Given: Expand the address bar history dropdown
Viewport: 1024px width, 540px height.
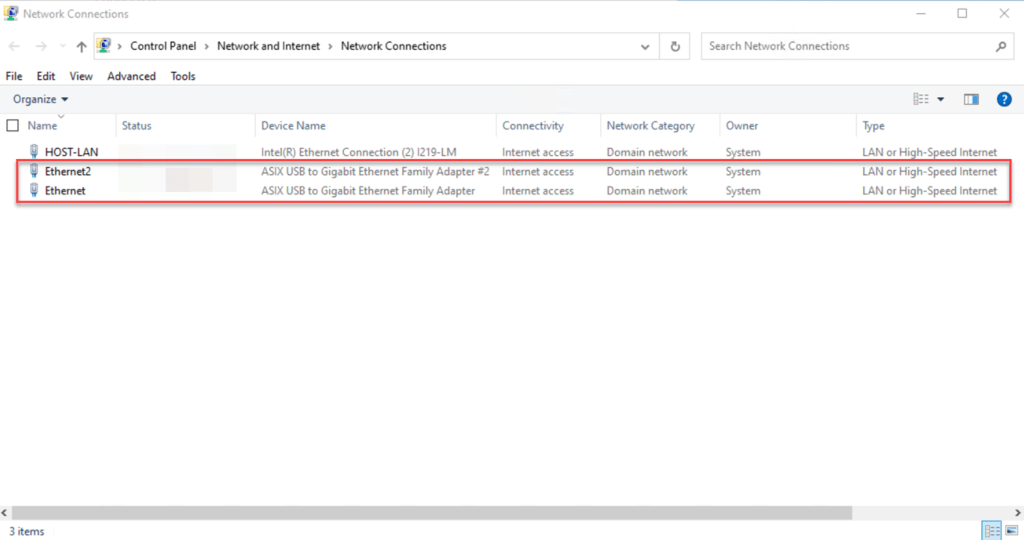Looking at the screenshot, I should [x=646, y=46].
